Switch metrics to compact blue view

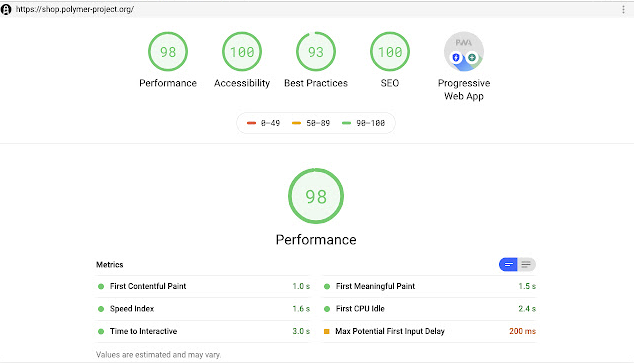point(508,265)
